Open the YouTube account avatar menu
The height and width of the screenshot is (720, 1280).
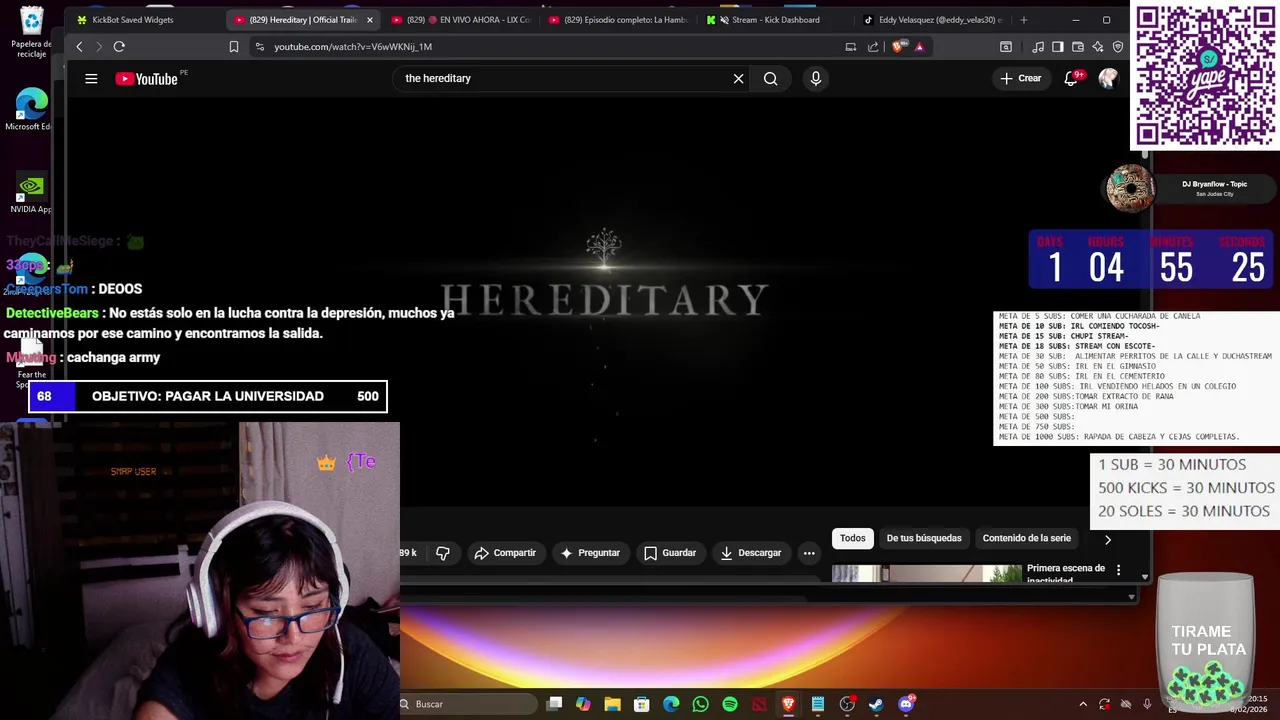[1108, 78]
